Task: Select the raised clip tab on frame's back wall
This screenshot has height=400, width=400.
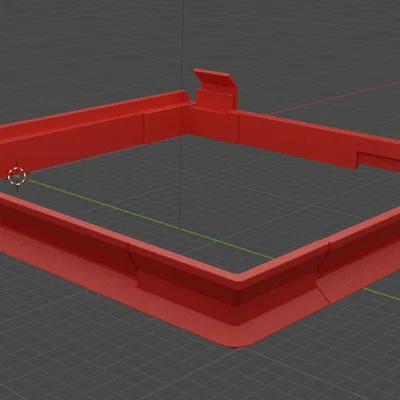Action: click(x=216, y=89)
